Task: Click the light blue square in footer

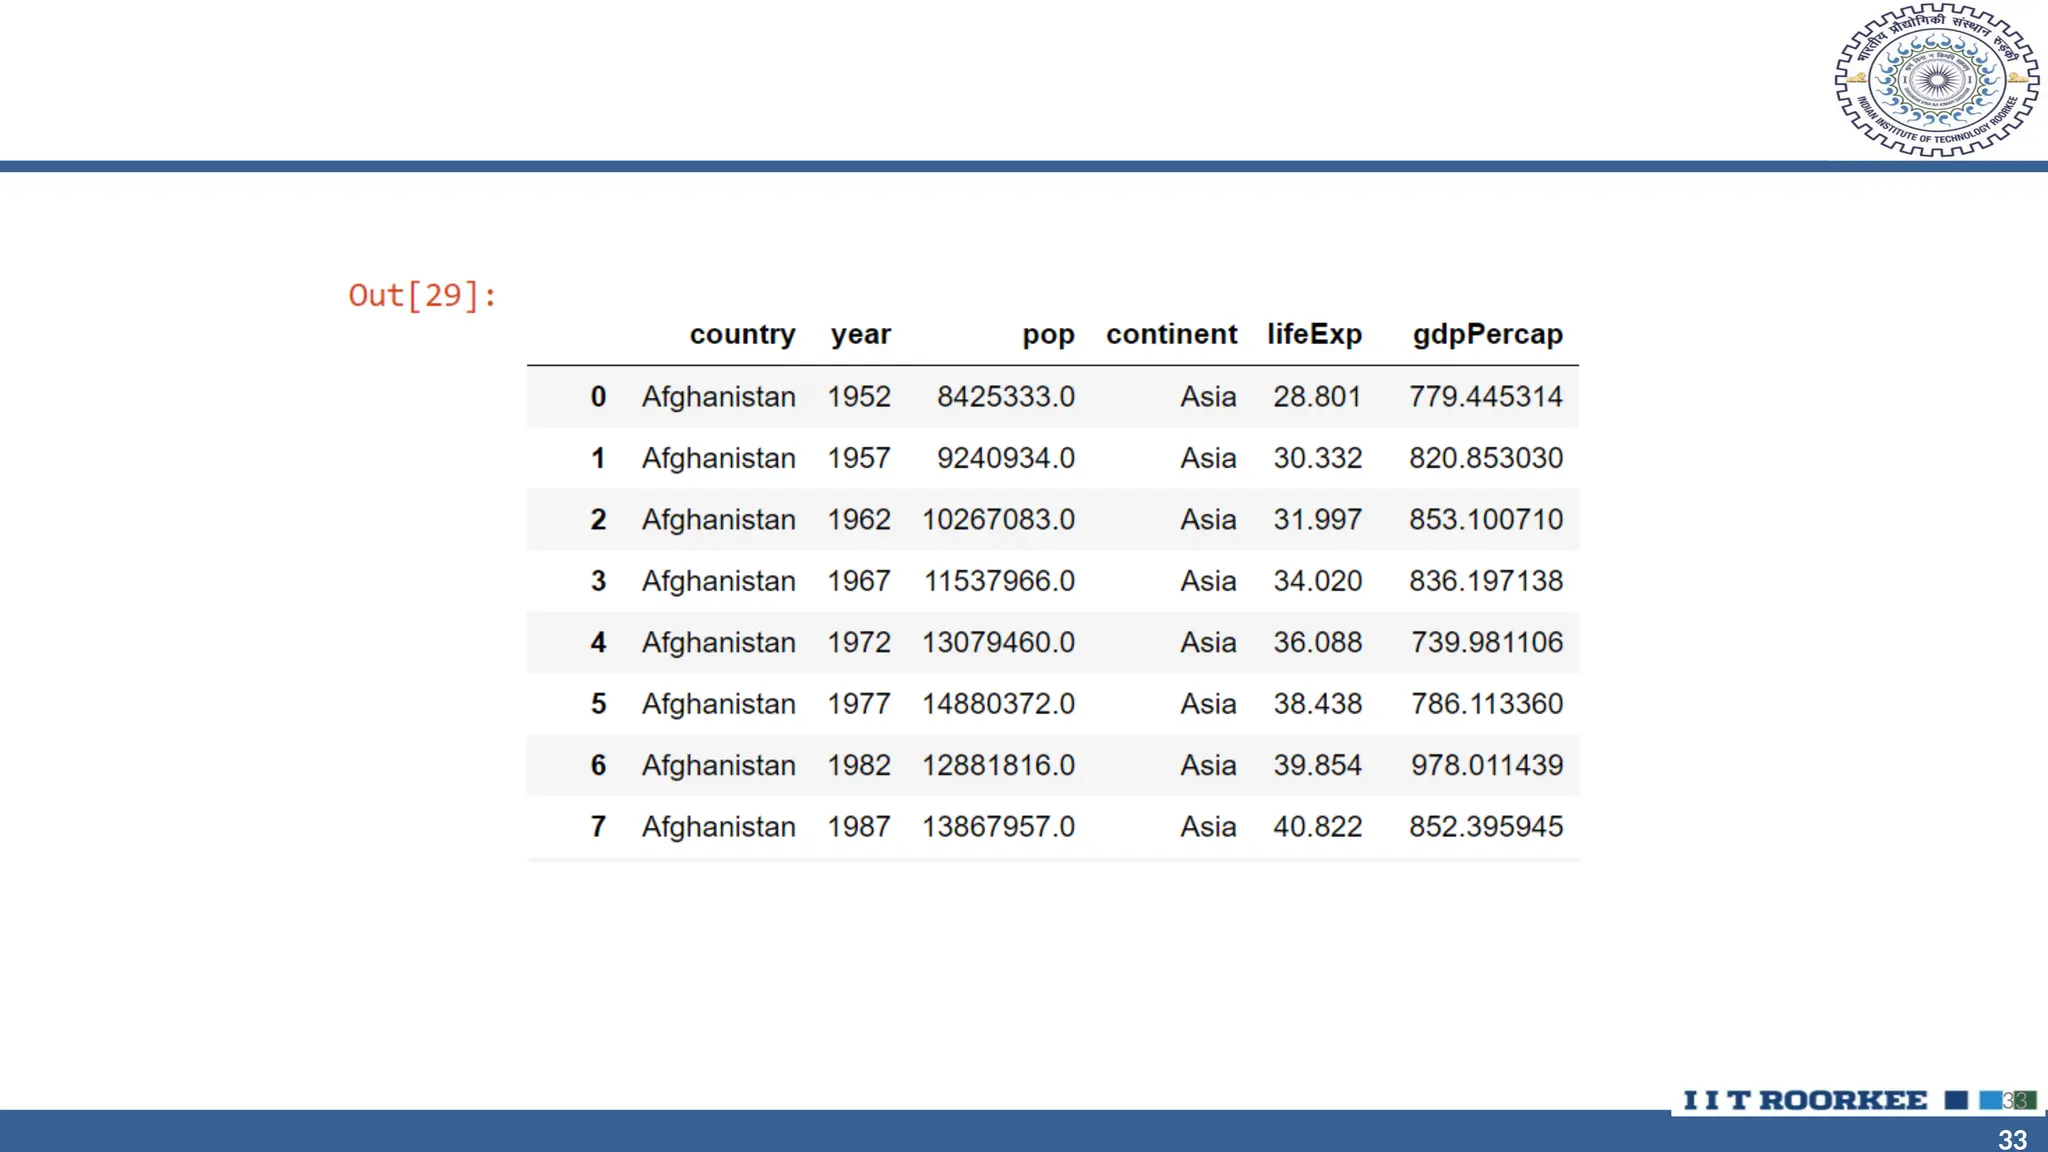Action: click(x=1990, y=1100)
